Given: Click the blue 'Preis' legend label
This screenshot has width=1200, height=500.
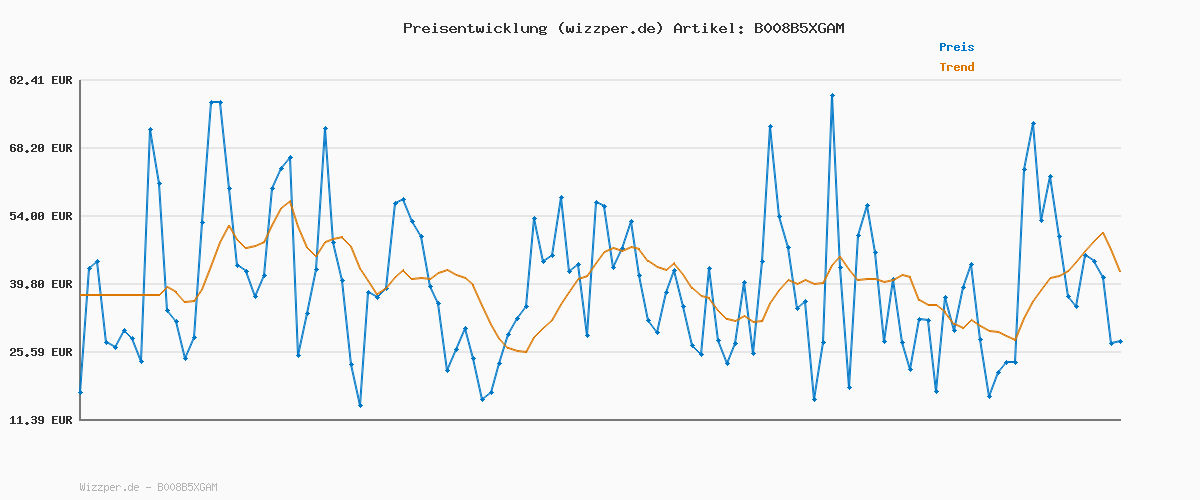Looking at the screenshot, I should pyautogui.click(x=956, y=47).
